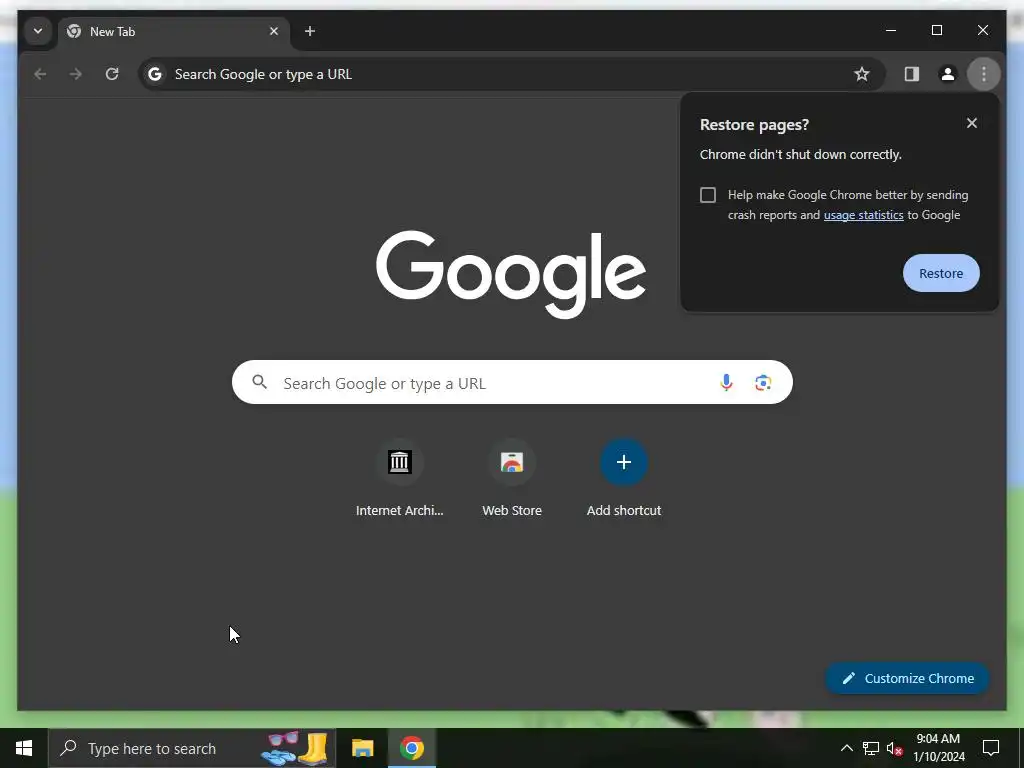Open the Internet Archive shortcut
The height and width of the screenshot is (768, 1024).
coord(400,479)
